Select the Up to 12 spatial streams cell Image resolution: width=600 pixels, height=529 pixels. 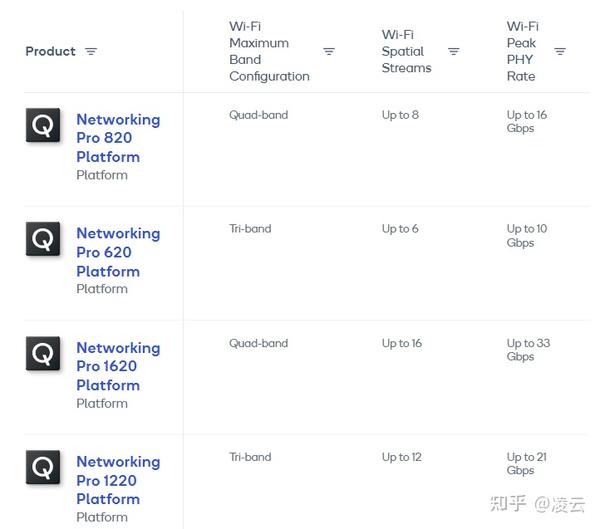pyautogui.click(x=401, y=457)
